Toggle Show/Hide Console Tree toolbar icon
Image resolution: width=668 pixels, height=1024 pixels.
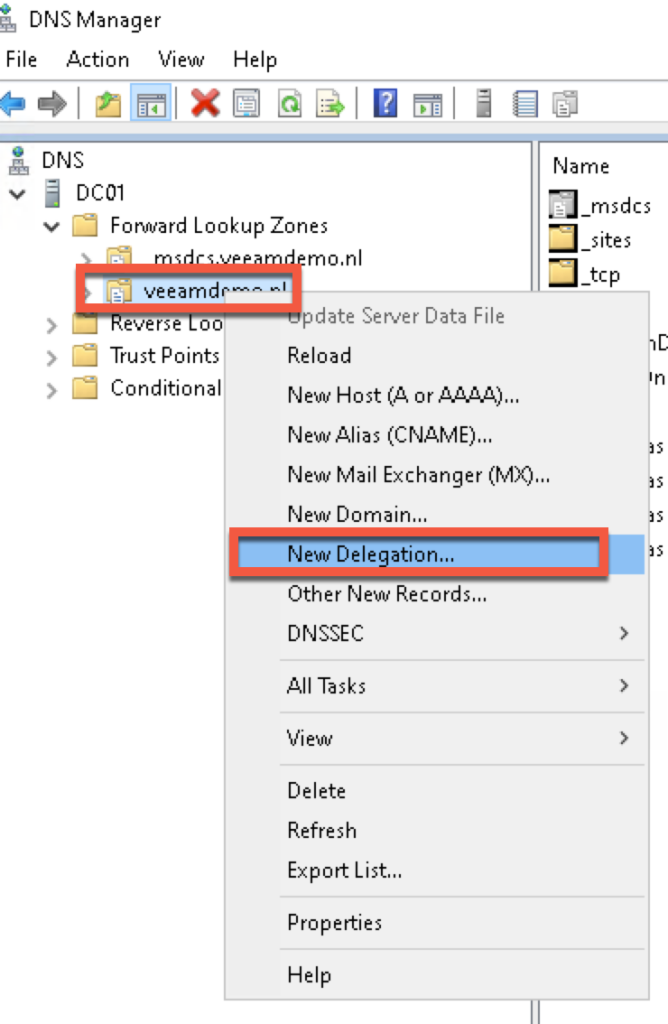click(x=151, y=103)
